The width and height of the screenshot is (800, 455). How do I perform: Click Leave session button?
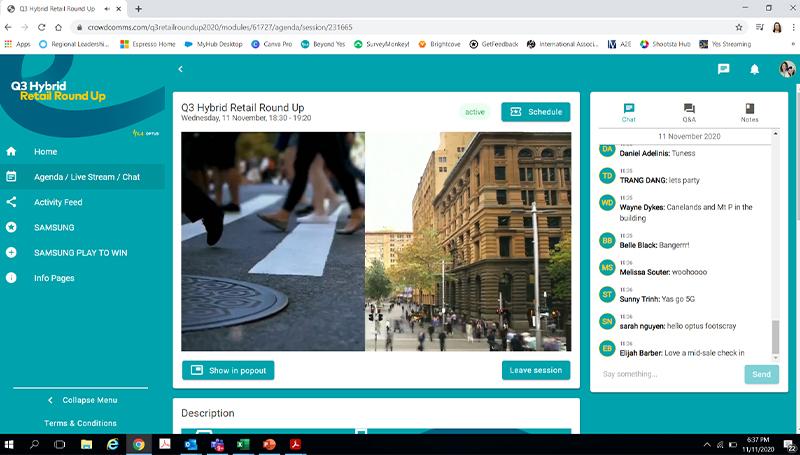pos(536,370)
